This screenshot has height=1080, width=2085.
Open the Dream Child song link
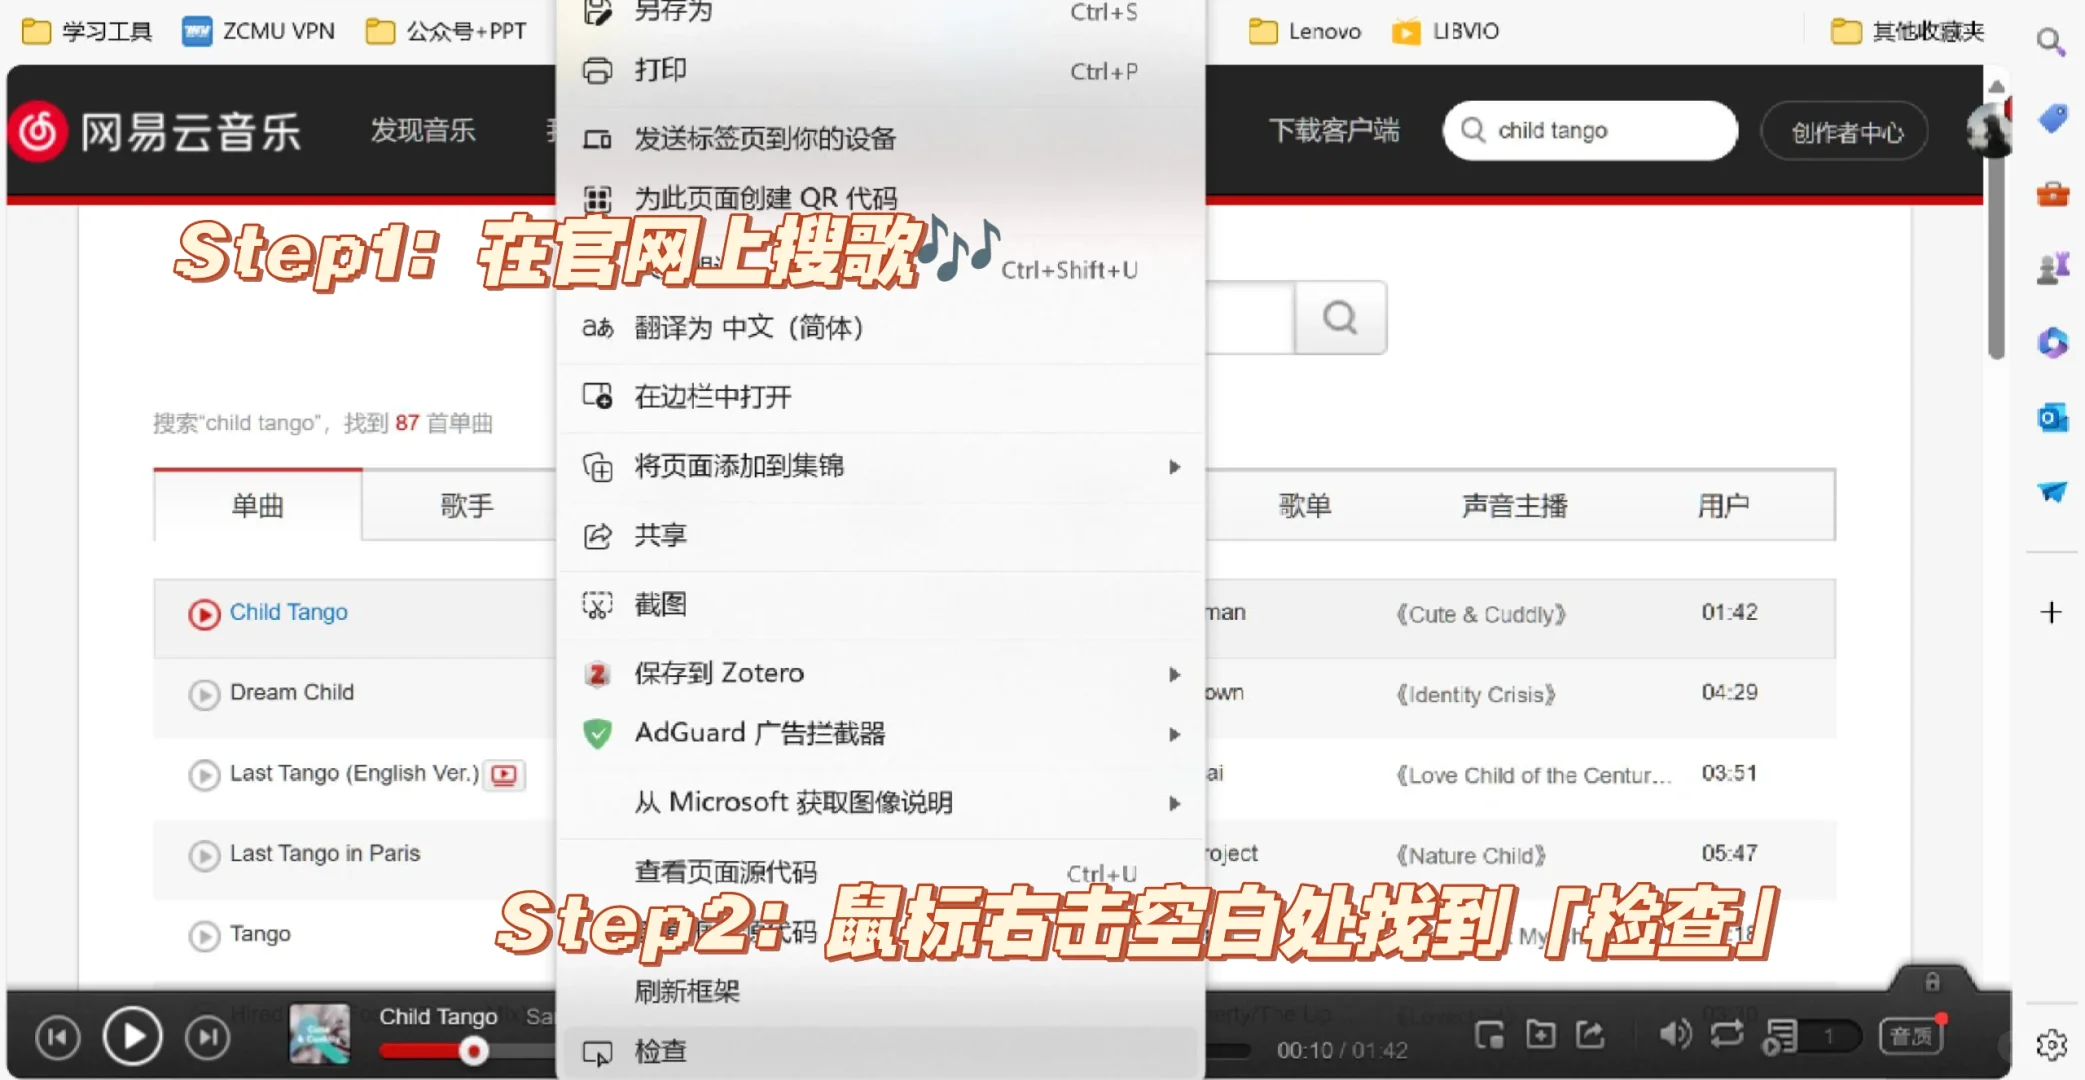[x=291, y=692]
